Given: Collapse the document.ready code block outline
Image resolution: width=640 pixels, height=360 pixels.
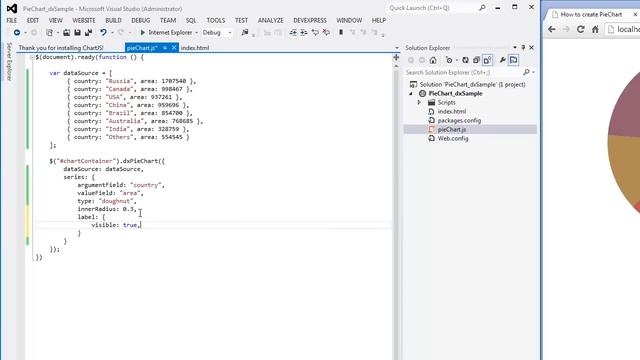Looking at the screenshot, I should click(32, 58).
